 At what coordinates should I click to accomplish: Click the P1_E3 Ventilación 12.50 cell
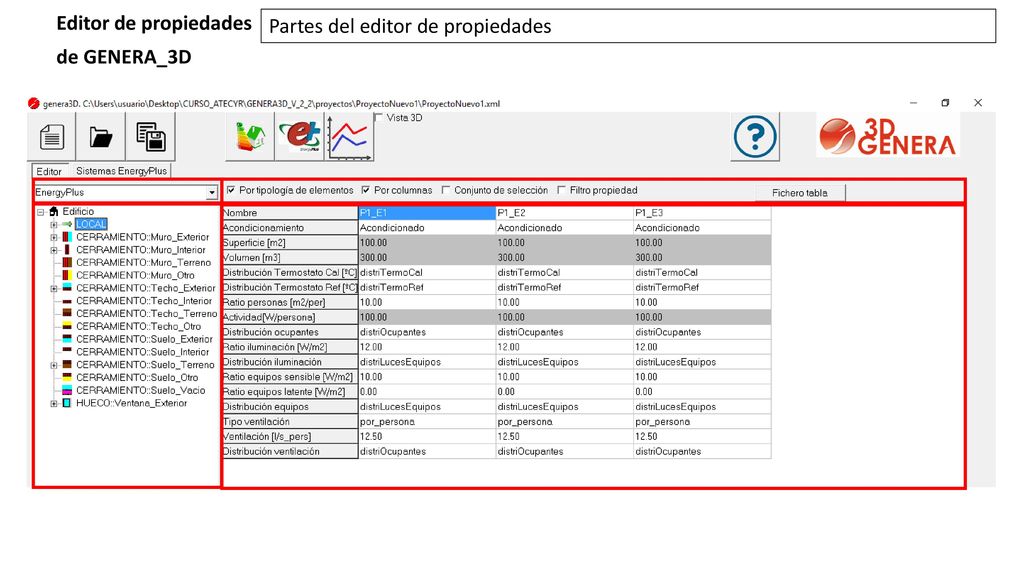702,436
